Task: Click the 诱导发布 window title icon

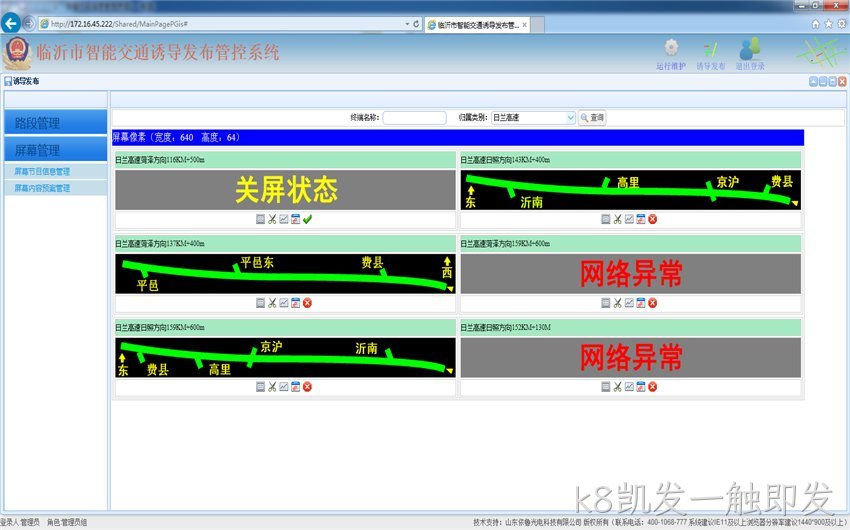Action: [8, 81]
